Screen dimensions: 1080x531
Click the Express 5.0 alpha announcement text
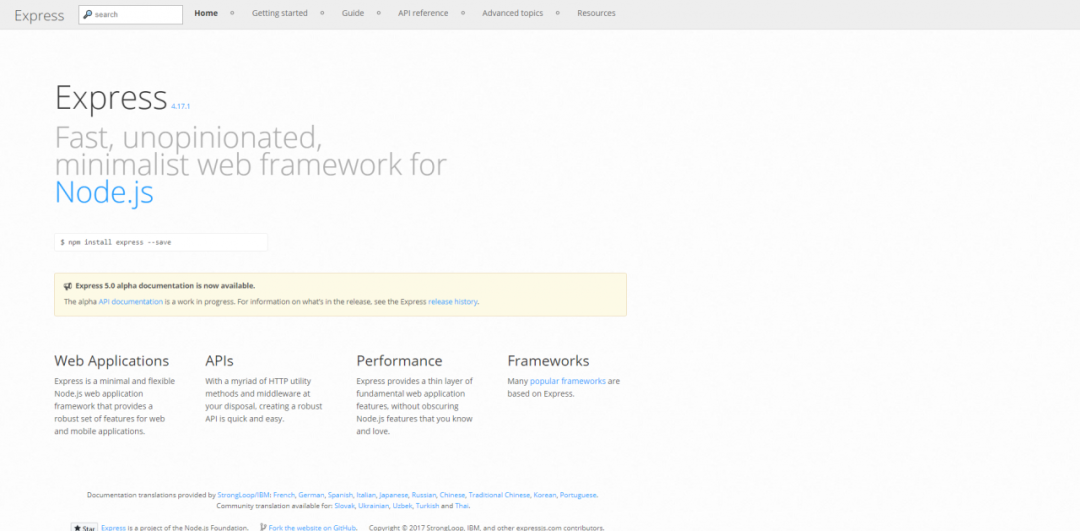pyautogui.click(x=165, y=286)
